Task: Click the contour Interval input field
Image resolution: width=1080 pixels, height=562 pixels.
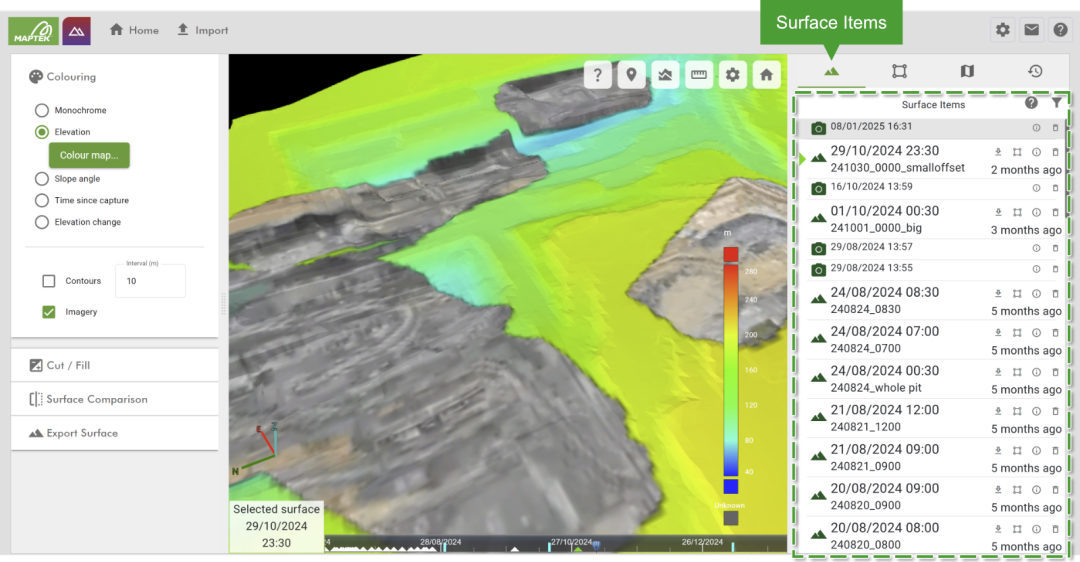Action: [150, 282]
